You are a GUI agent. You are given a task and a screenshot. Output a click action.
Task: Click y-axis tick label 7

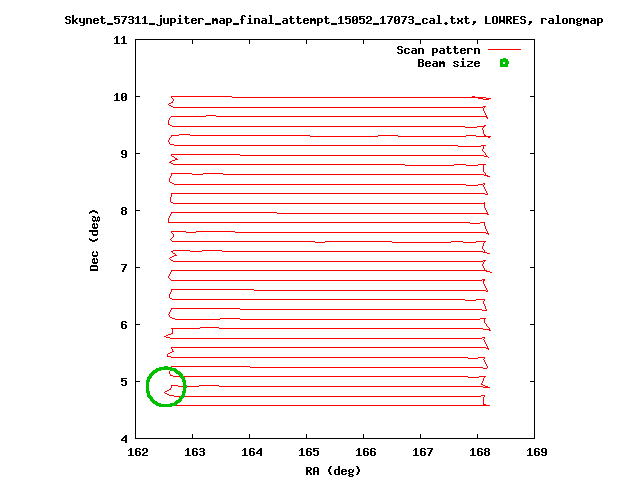coord(121,268)
